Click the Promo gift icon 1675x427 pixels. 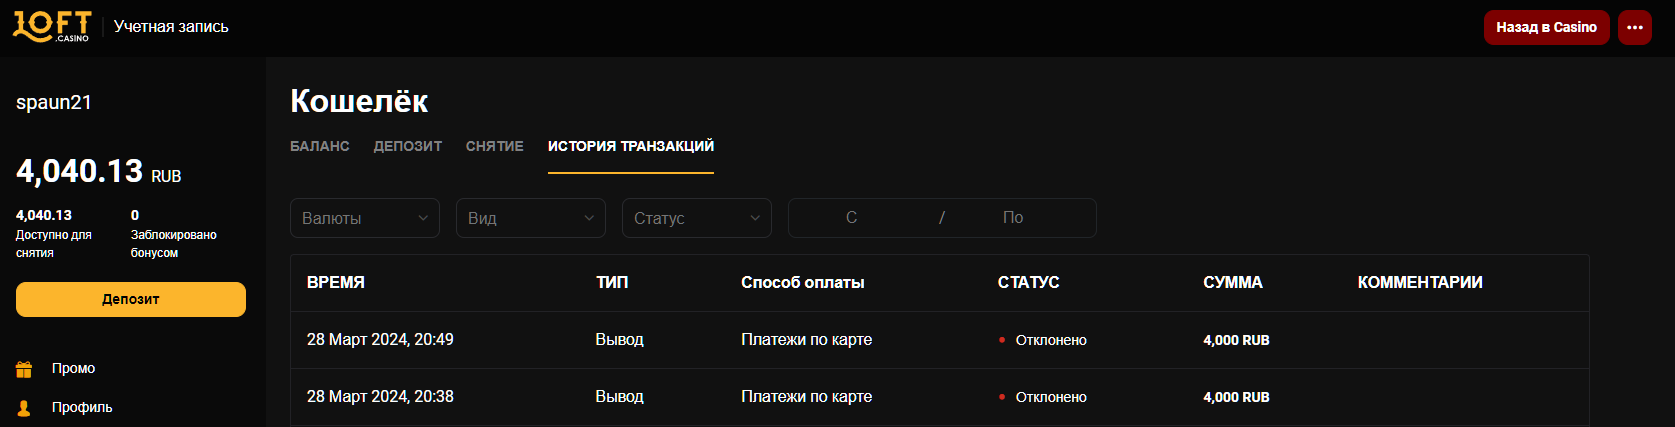24,369
